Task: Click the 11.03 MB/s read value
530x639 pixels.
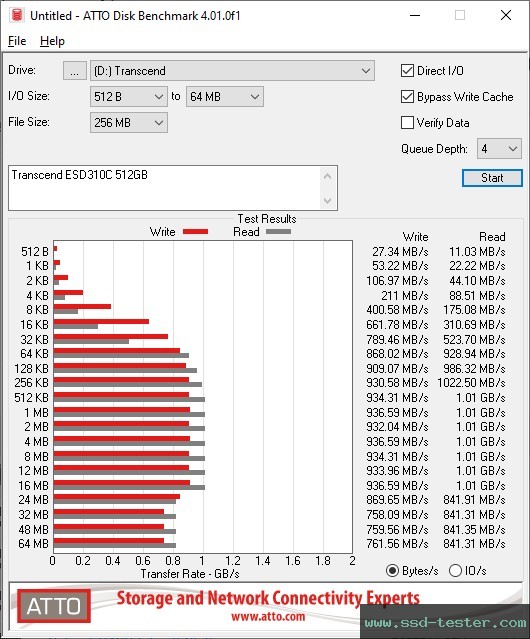Action: coord(477,251)
